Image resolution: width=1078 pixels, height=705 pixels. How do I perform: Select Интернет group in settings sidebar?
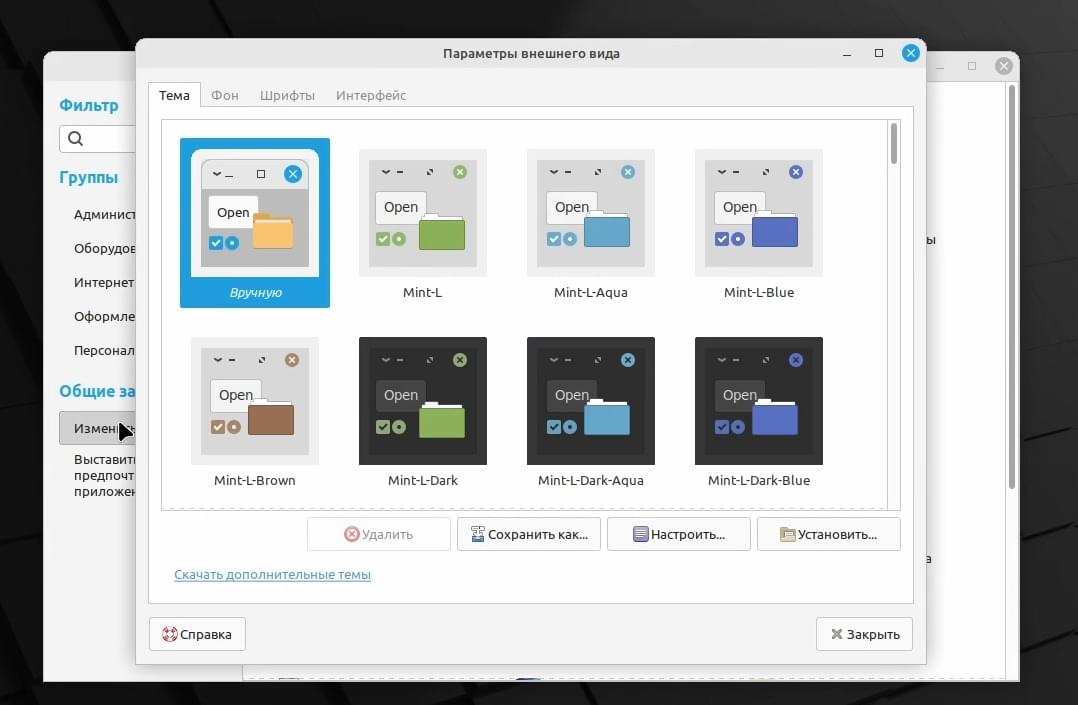pyautogui.click(x=104, y=283)
